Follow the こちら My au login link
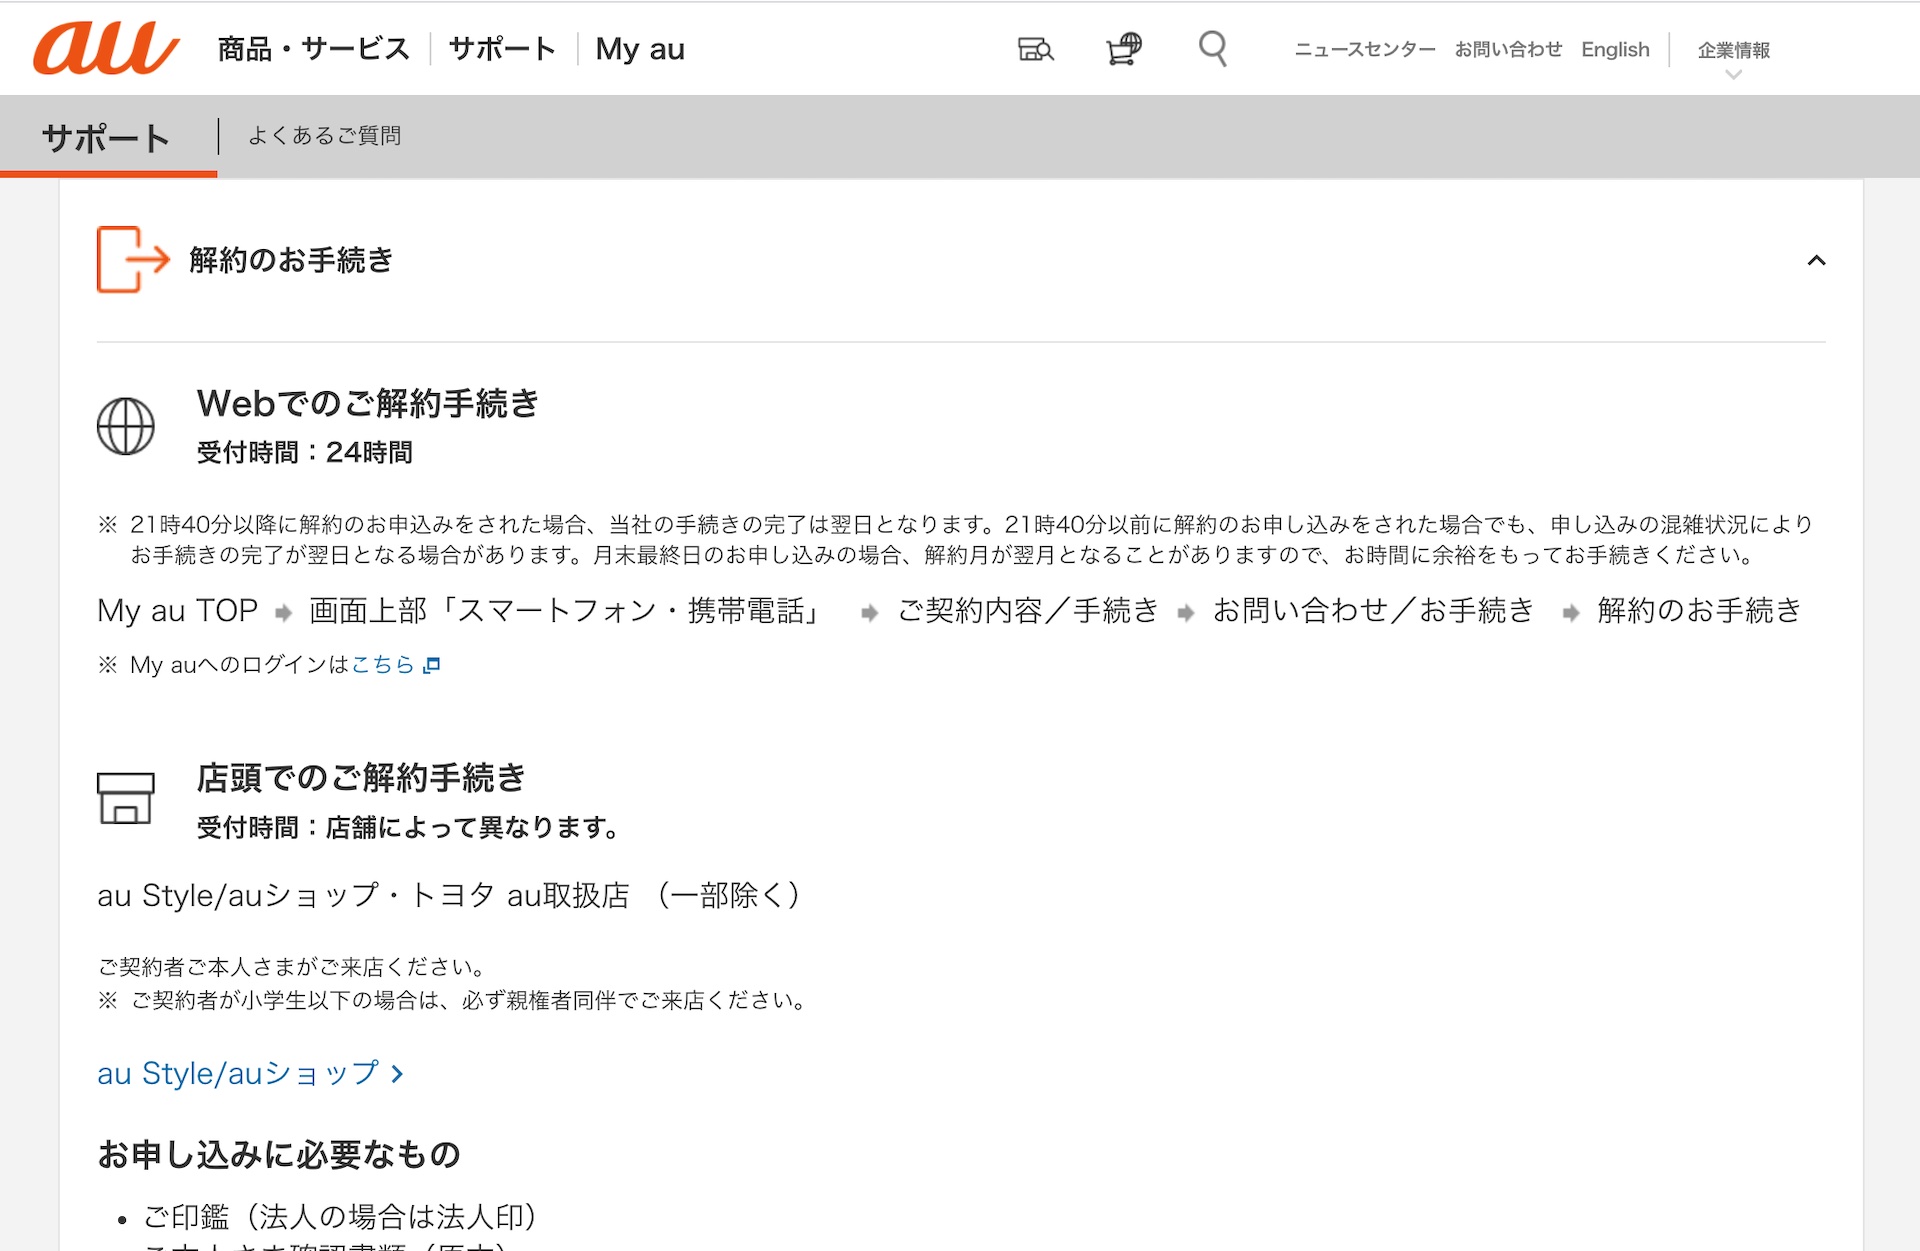Image resolution: width=1920 pixels, height=1251 pixels. click(382, 665)
